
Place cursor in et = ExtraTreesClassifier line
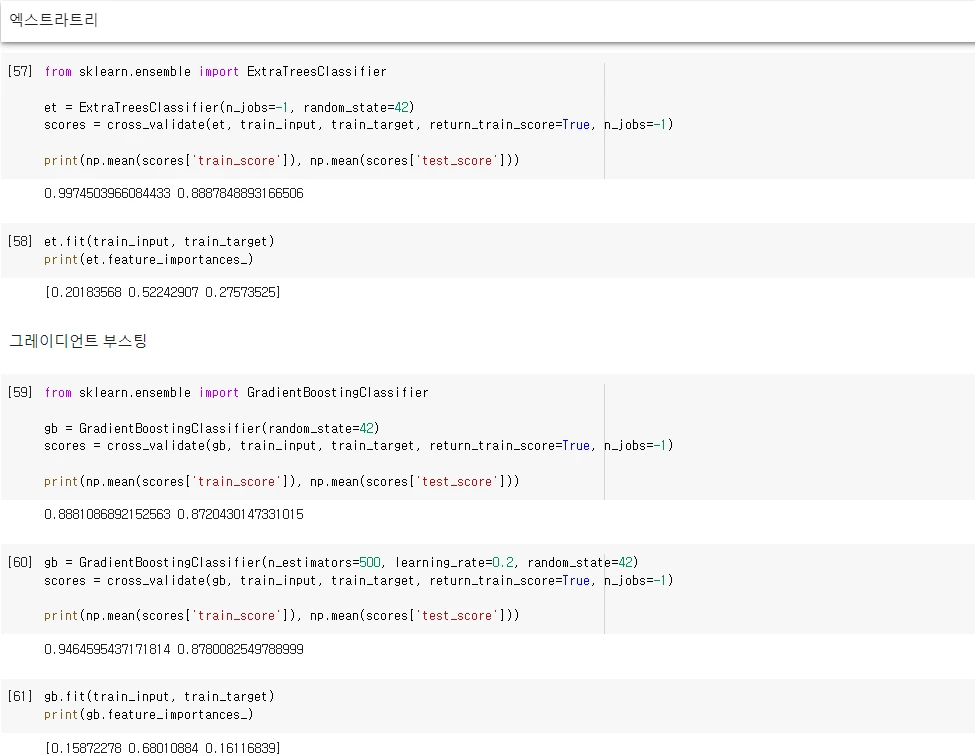click(229, 108)
